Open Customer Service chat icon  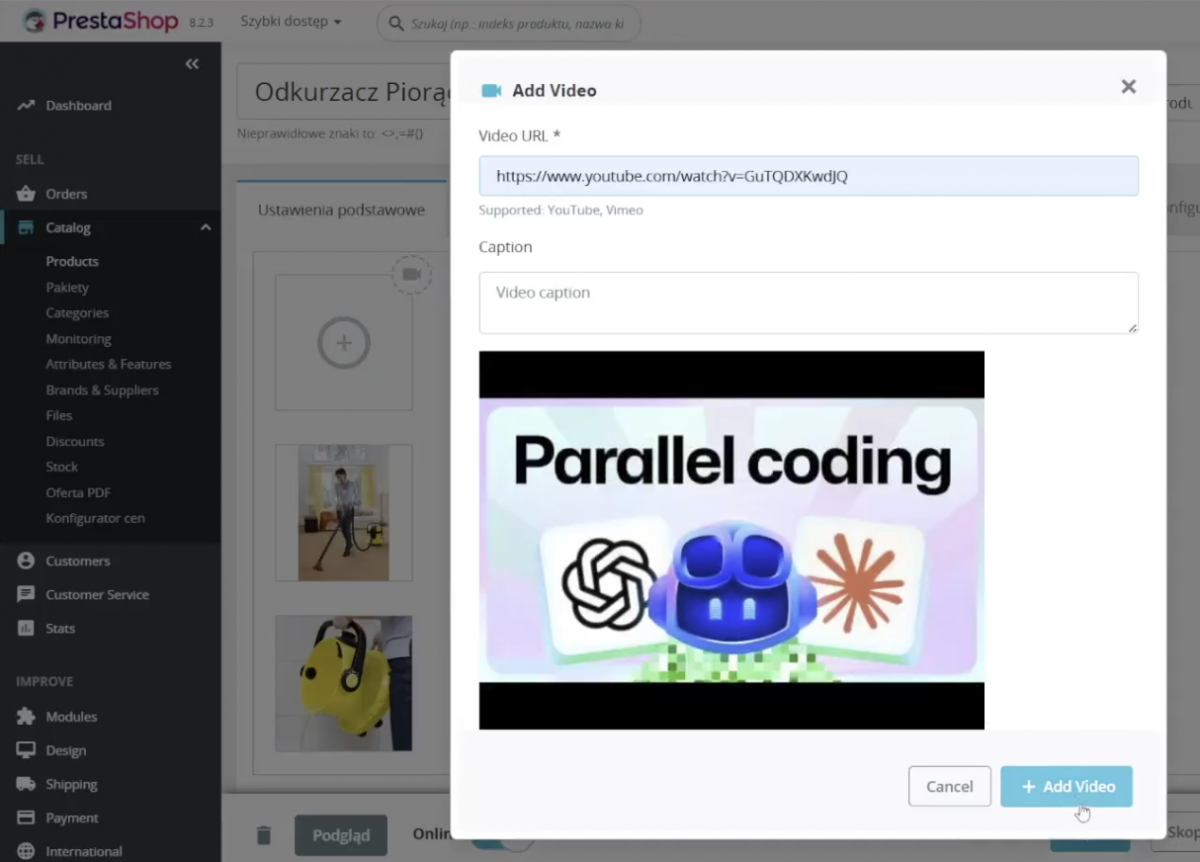pyautogui.click(x=26, y=594)
